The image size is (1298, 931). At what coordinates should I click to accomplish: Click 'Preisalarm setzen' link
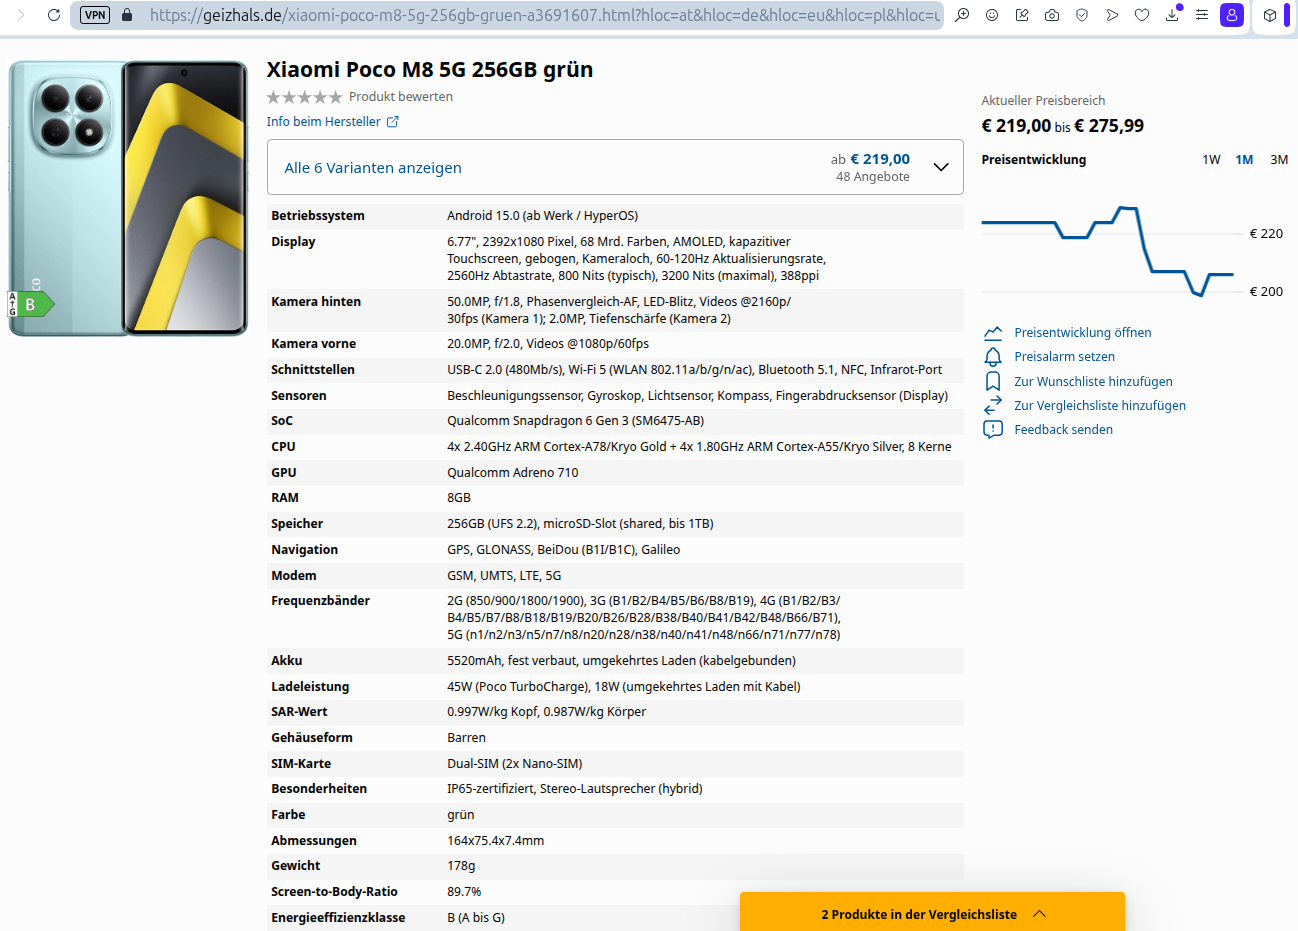coord(1064,357)
